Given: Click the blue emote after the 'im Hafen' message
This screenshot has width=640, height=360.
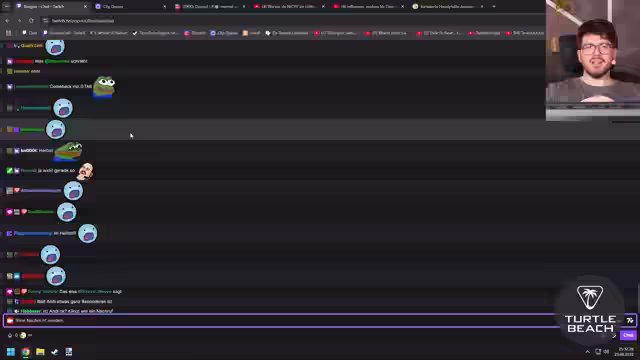Looking at the screenshot, I should pyautogui.click(x=87, y=233).
